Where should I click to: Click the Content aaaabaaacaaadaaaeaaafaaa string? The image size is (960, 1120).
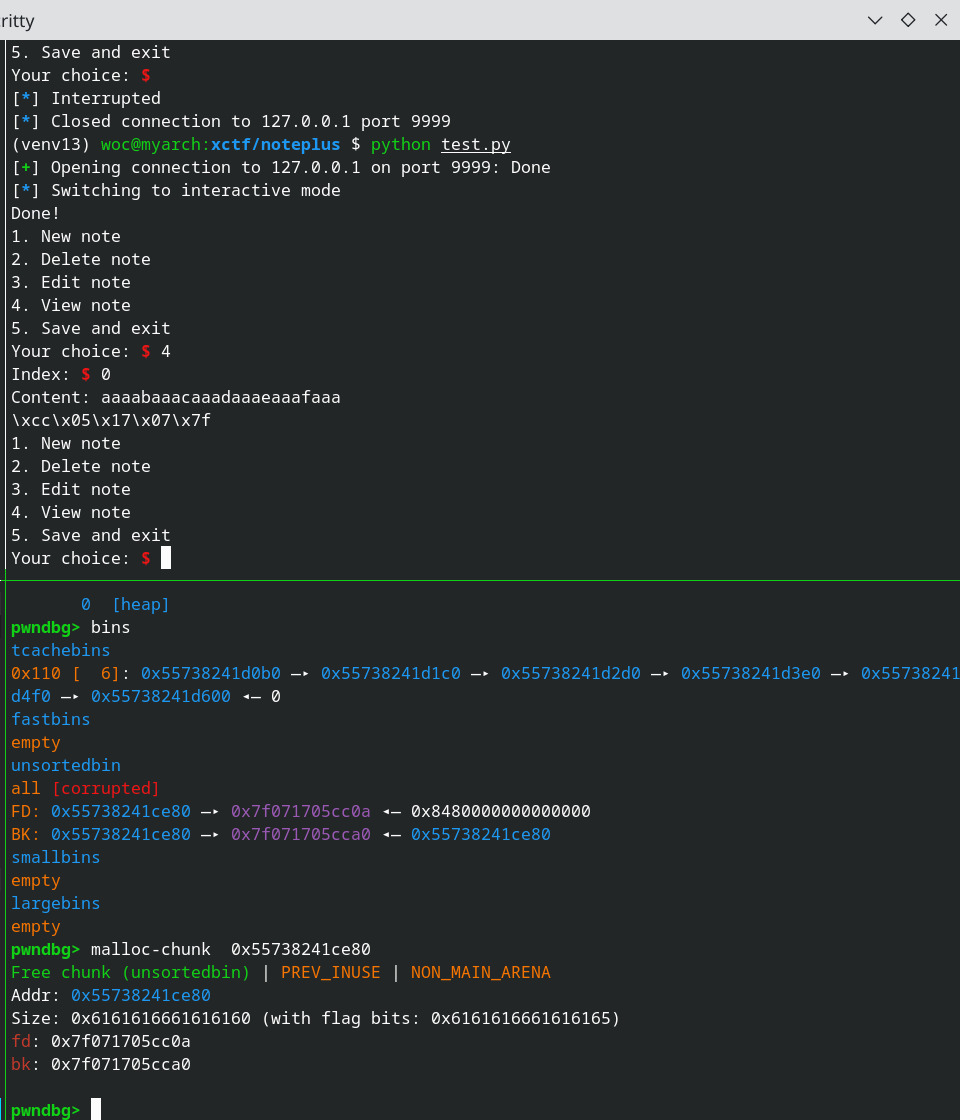pos(220,397)
